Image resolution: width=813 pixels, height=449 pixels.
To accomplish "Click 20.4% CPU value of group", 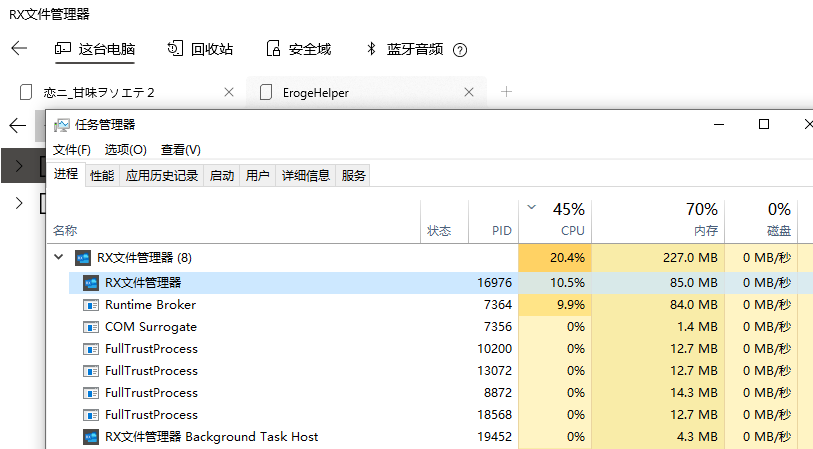I will click(567, 258).
